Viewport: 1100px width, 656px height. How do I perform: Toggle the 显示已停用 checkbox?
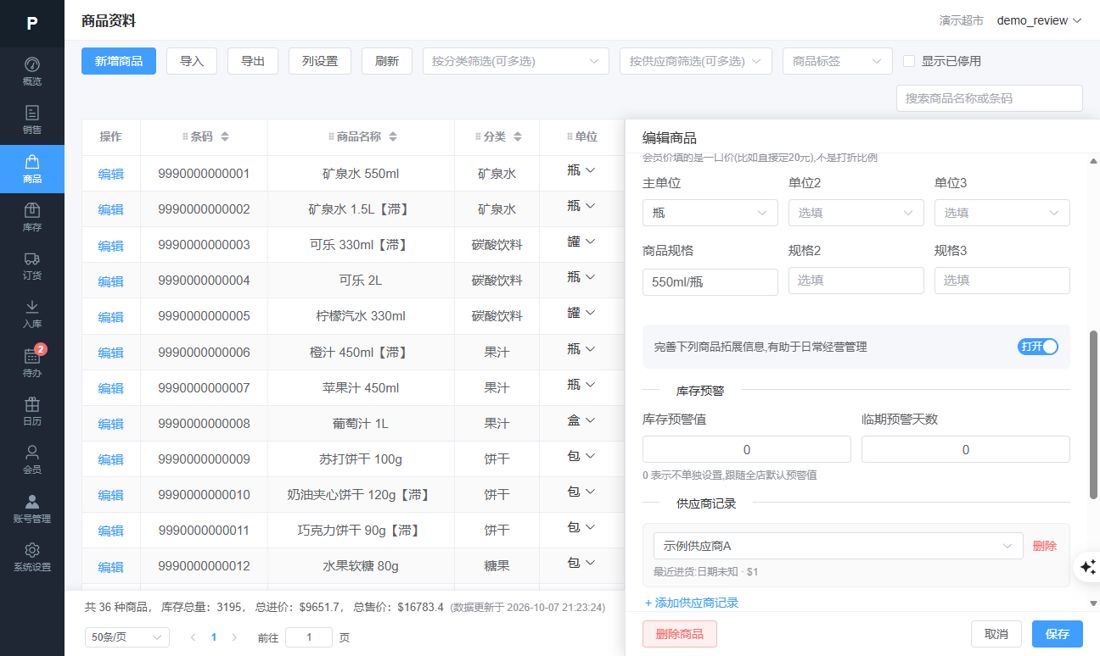point(908,61)
